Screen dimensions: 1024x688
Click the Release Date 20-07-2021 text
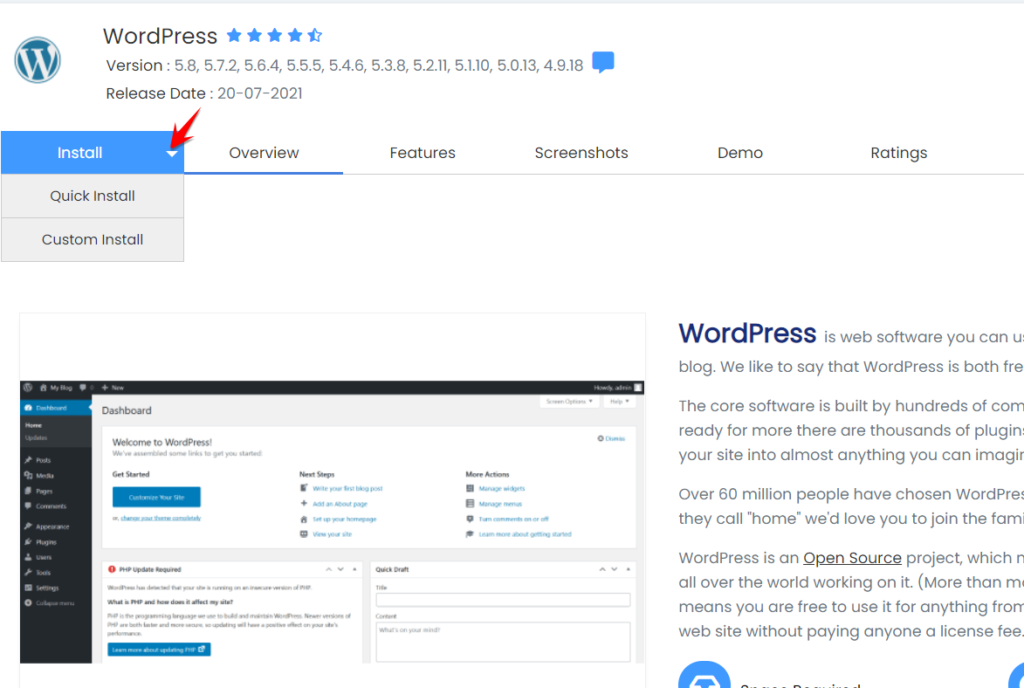click(204, 93)
